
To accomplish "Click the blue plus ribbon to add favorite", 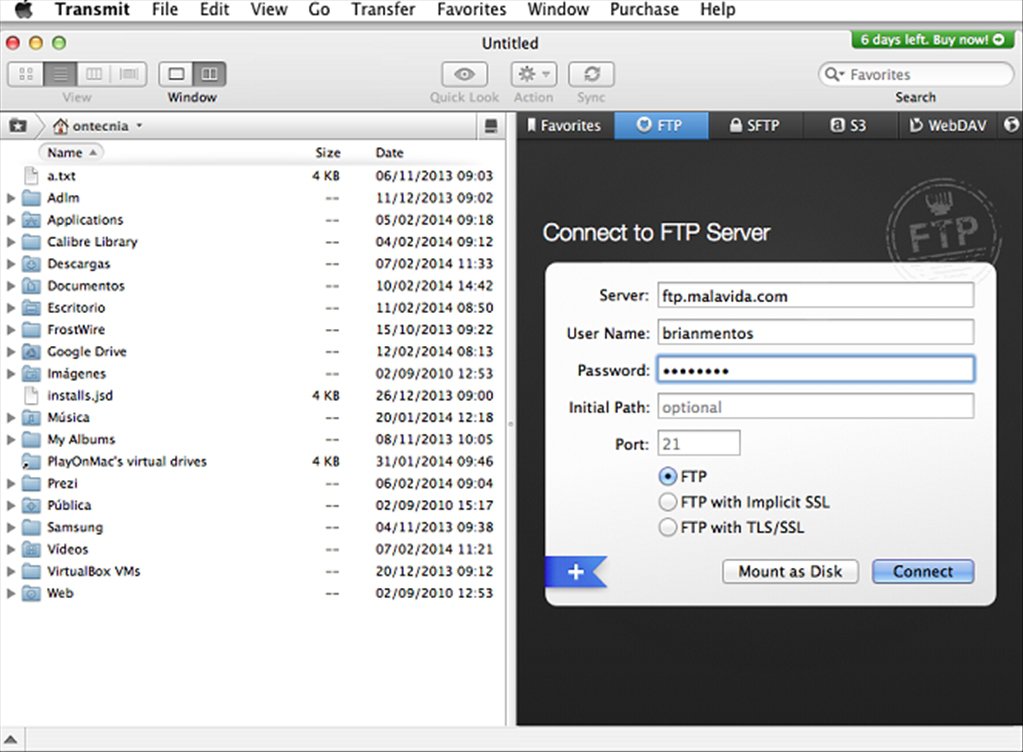I will click(575, 572).
